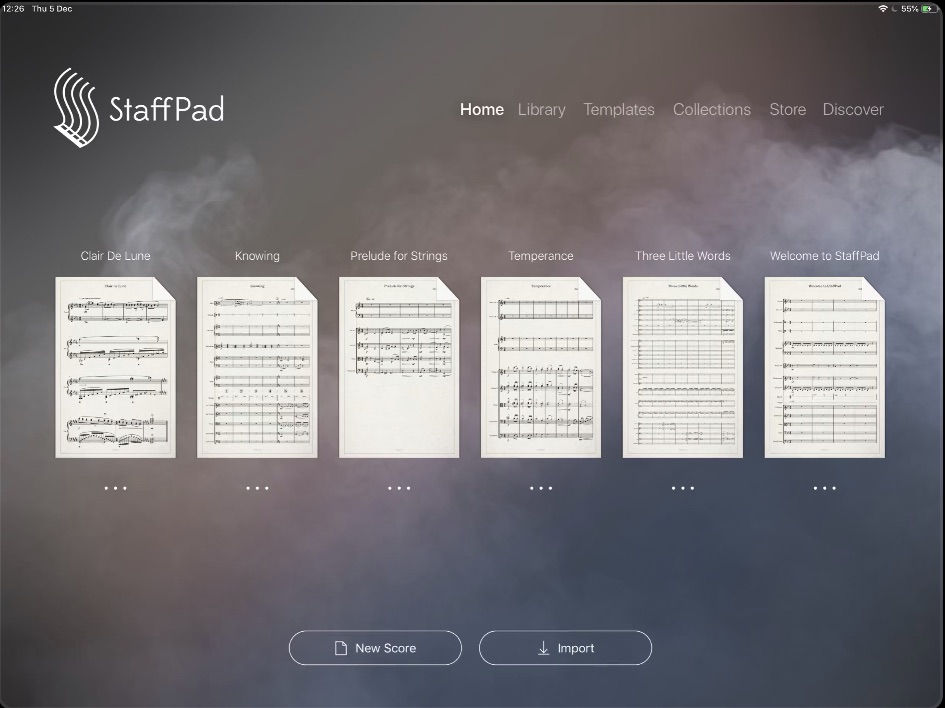Screen dimensions: 945x708
Task: Open the Knowing score thumbnail
Action: click(x=257, y=367)
